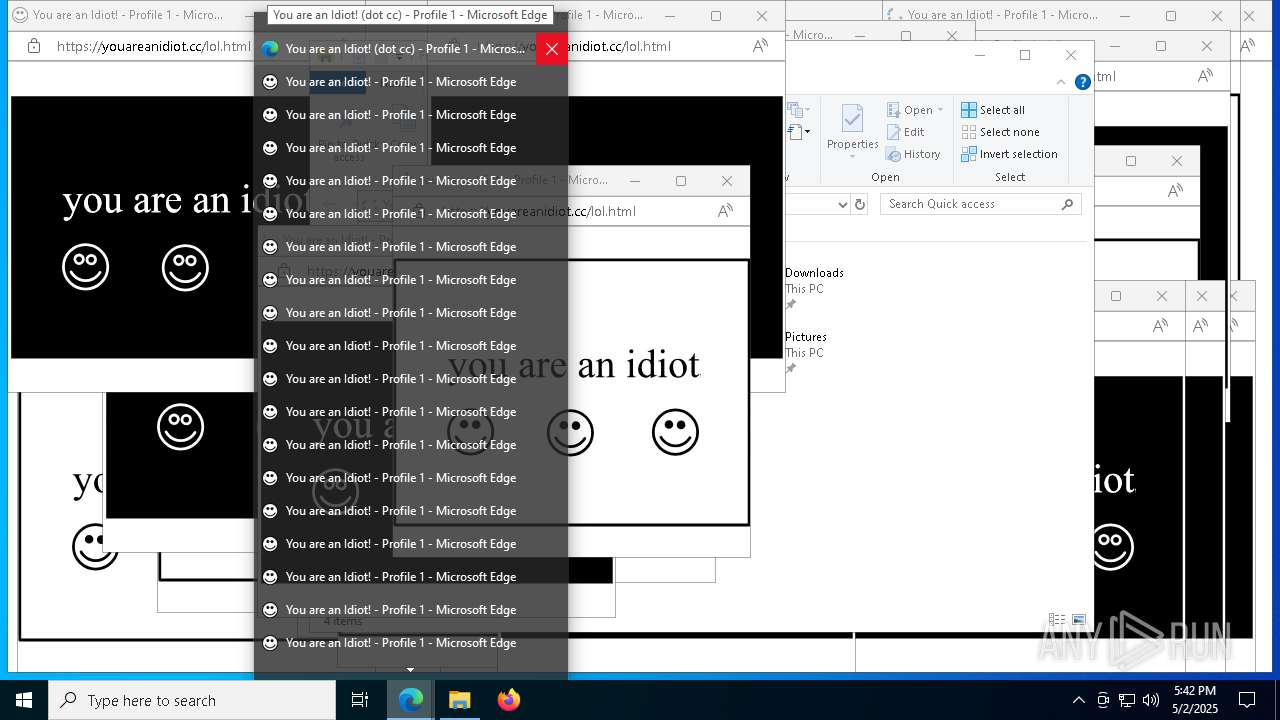1280x720 pixels.
Task: Click the taskbar search box
Action: 192,700
